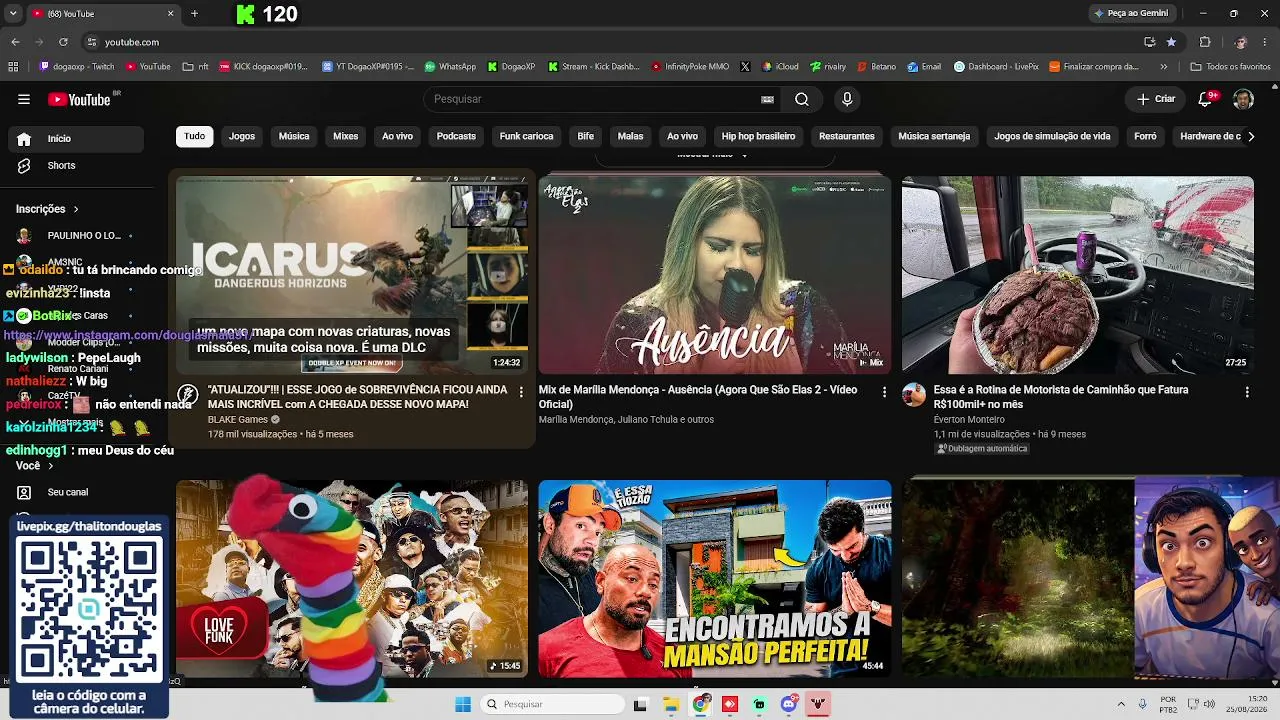The height and width of the screenshot is (720, 1280).
Task: Expand the Inscrições section
Action: [47, 209]
